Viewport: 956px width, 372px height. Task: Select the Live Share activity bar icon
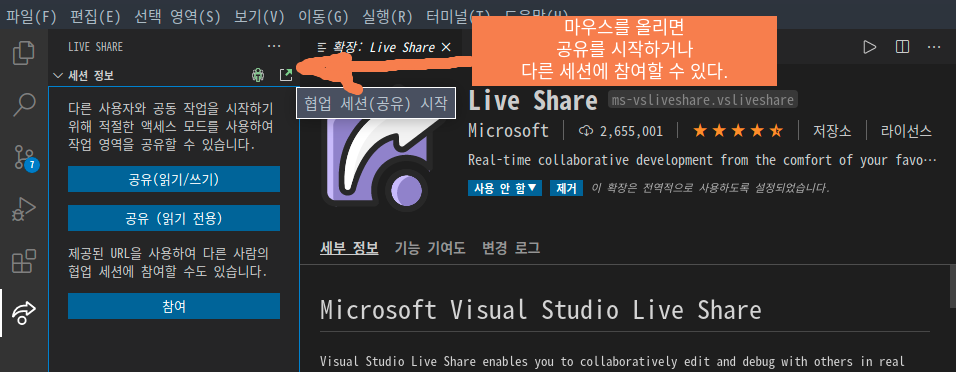(24, 312)
